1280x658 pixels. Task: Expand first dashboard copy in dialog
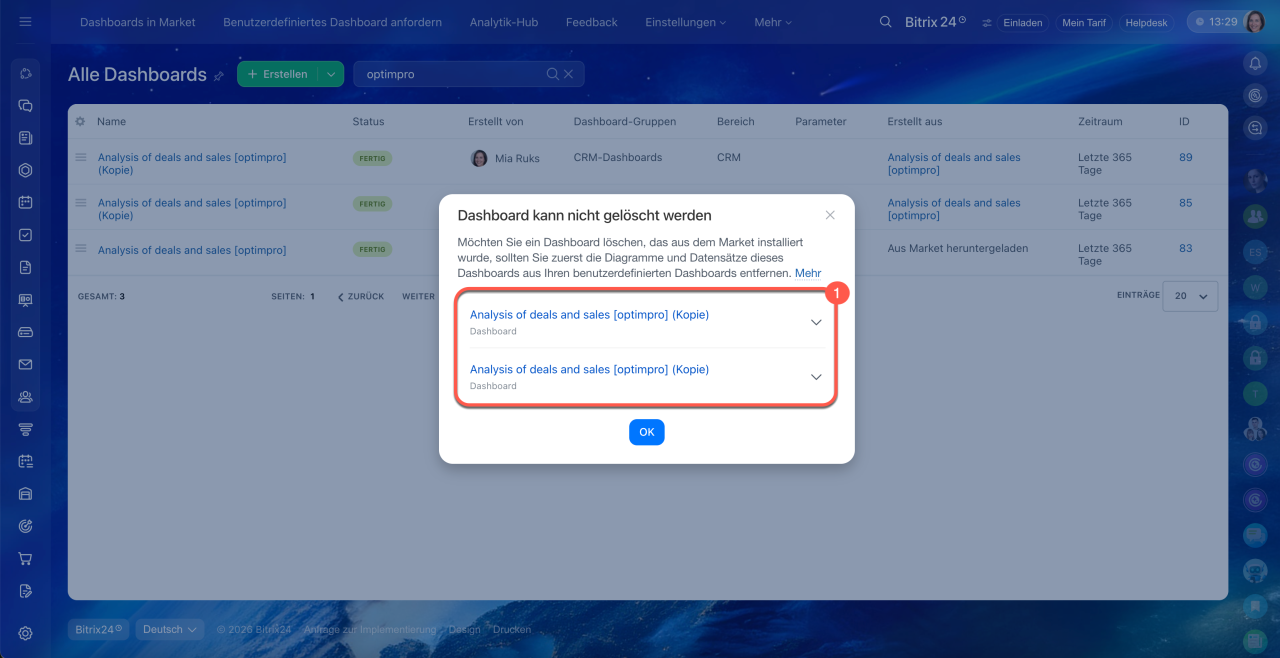click(816, 322)
